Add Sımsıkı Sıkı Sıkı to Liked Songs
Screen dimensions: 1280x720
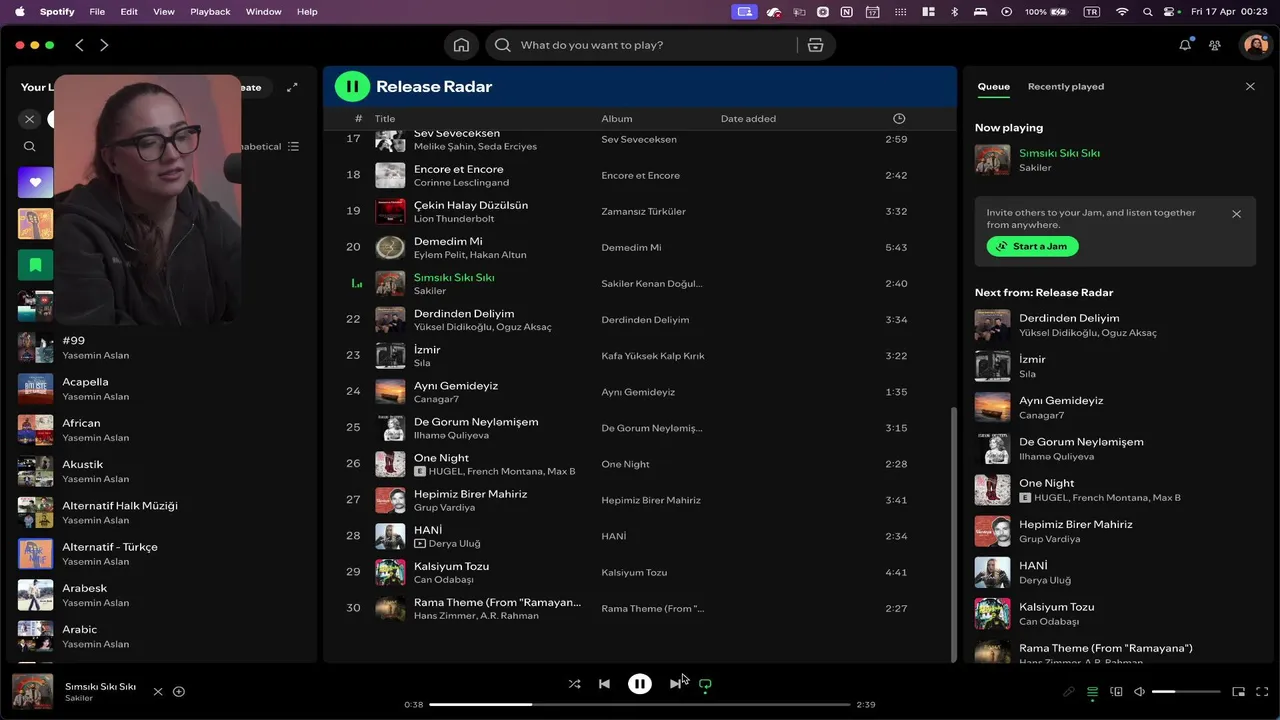[x=179, y=691]
